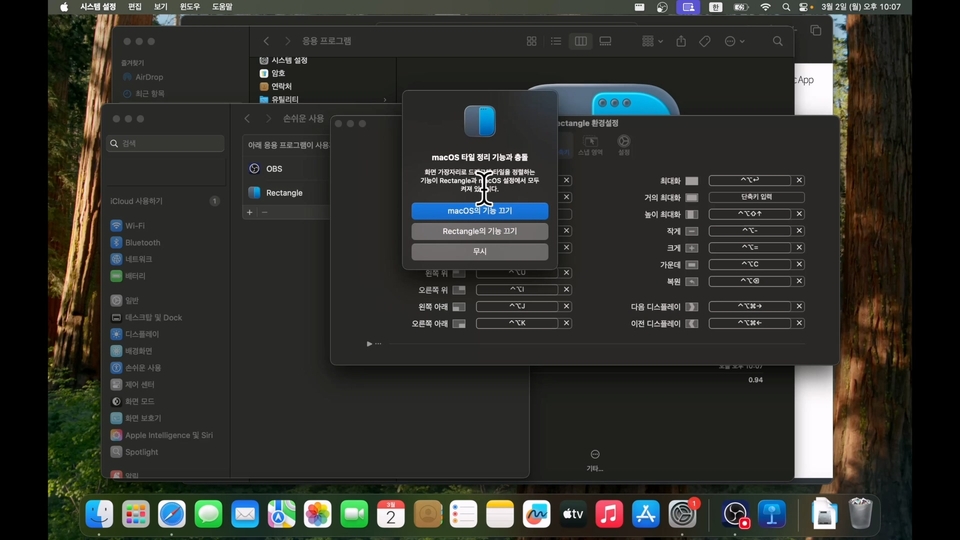Remove an app with the minus button

pyautogui.click(x=264, y=212)
